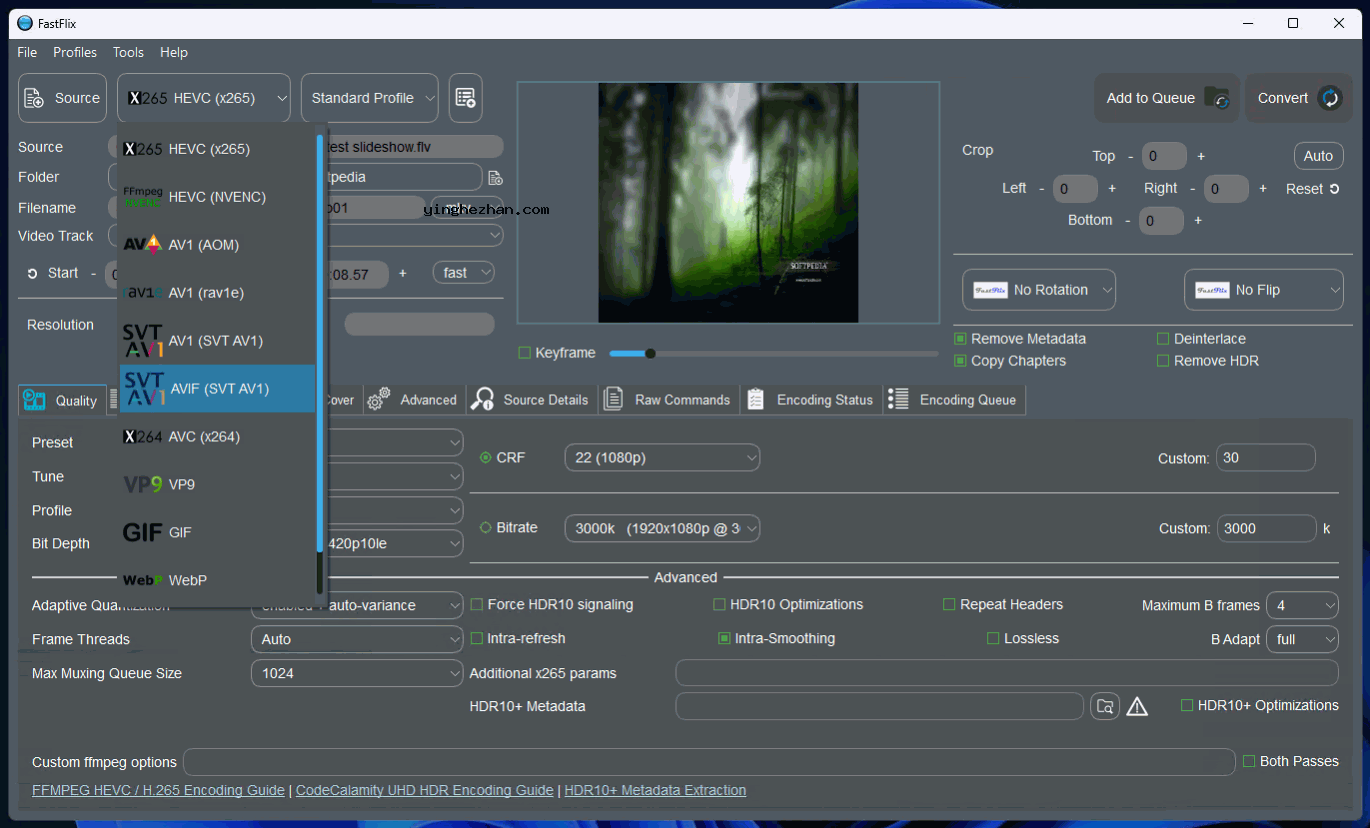This screenshot has width=1370, height=828.
Task: Select the VP9 encoder
Action: [217, 484]
